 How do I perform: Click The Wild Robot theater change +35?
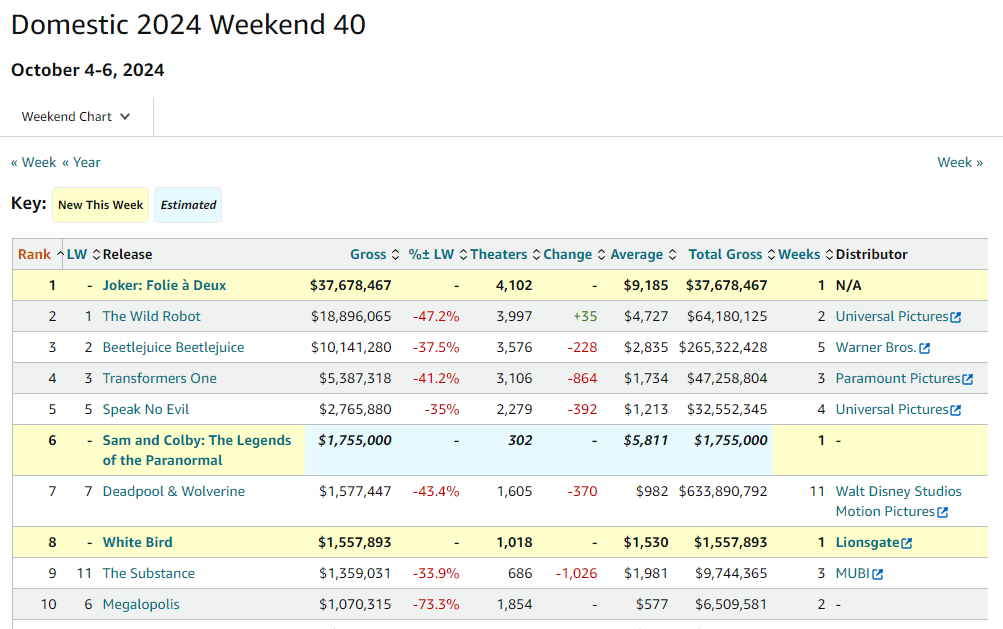(585, 316)
